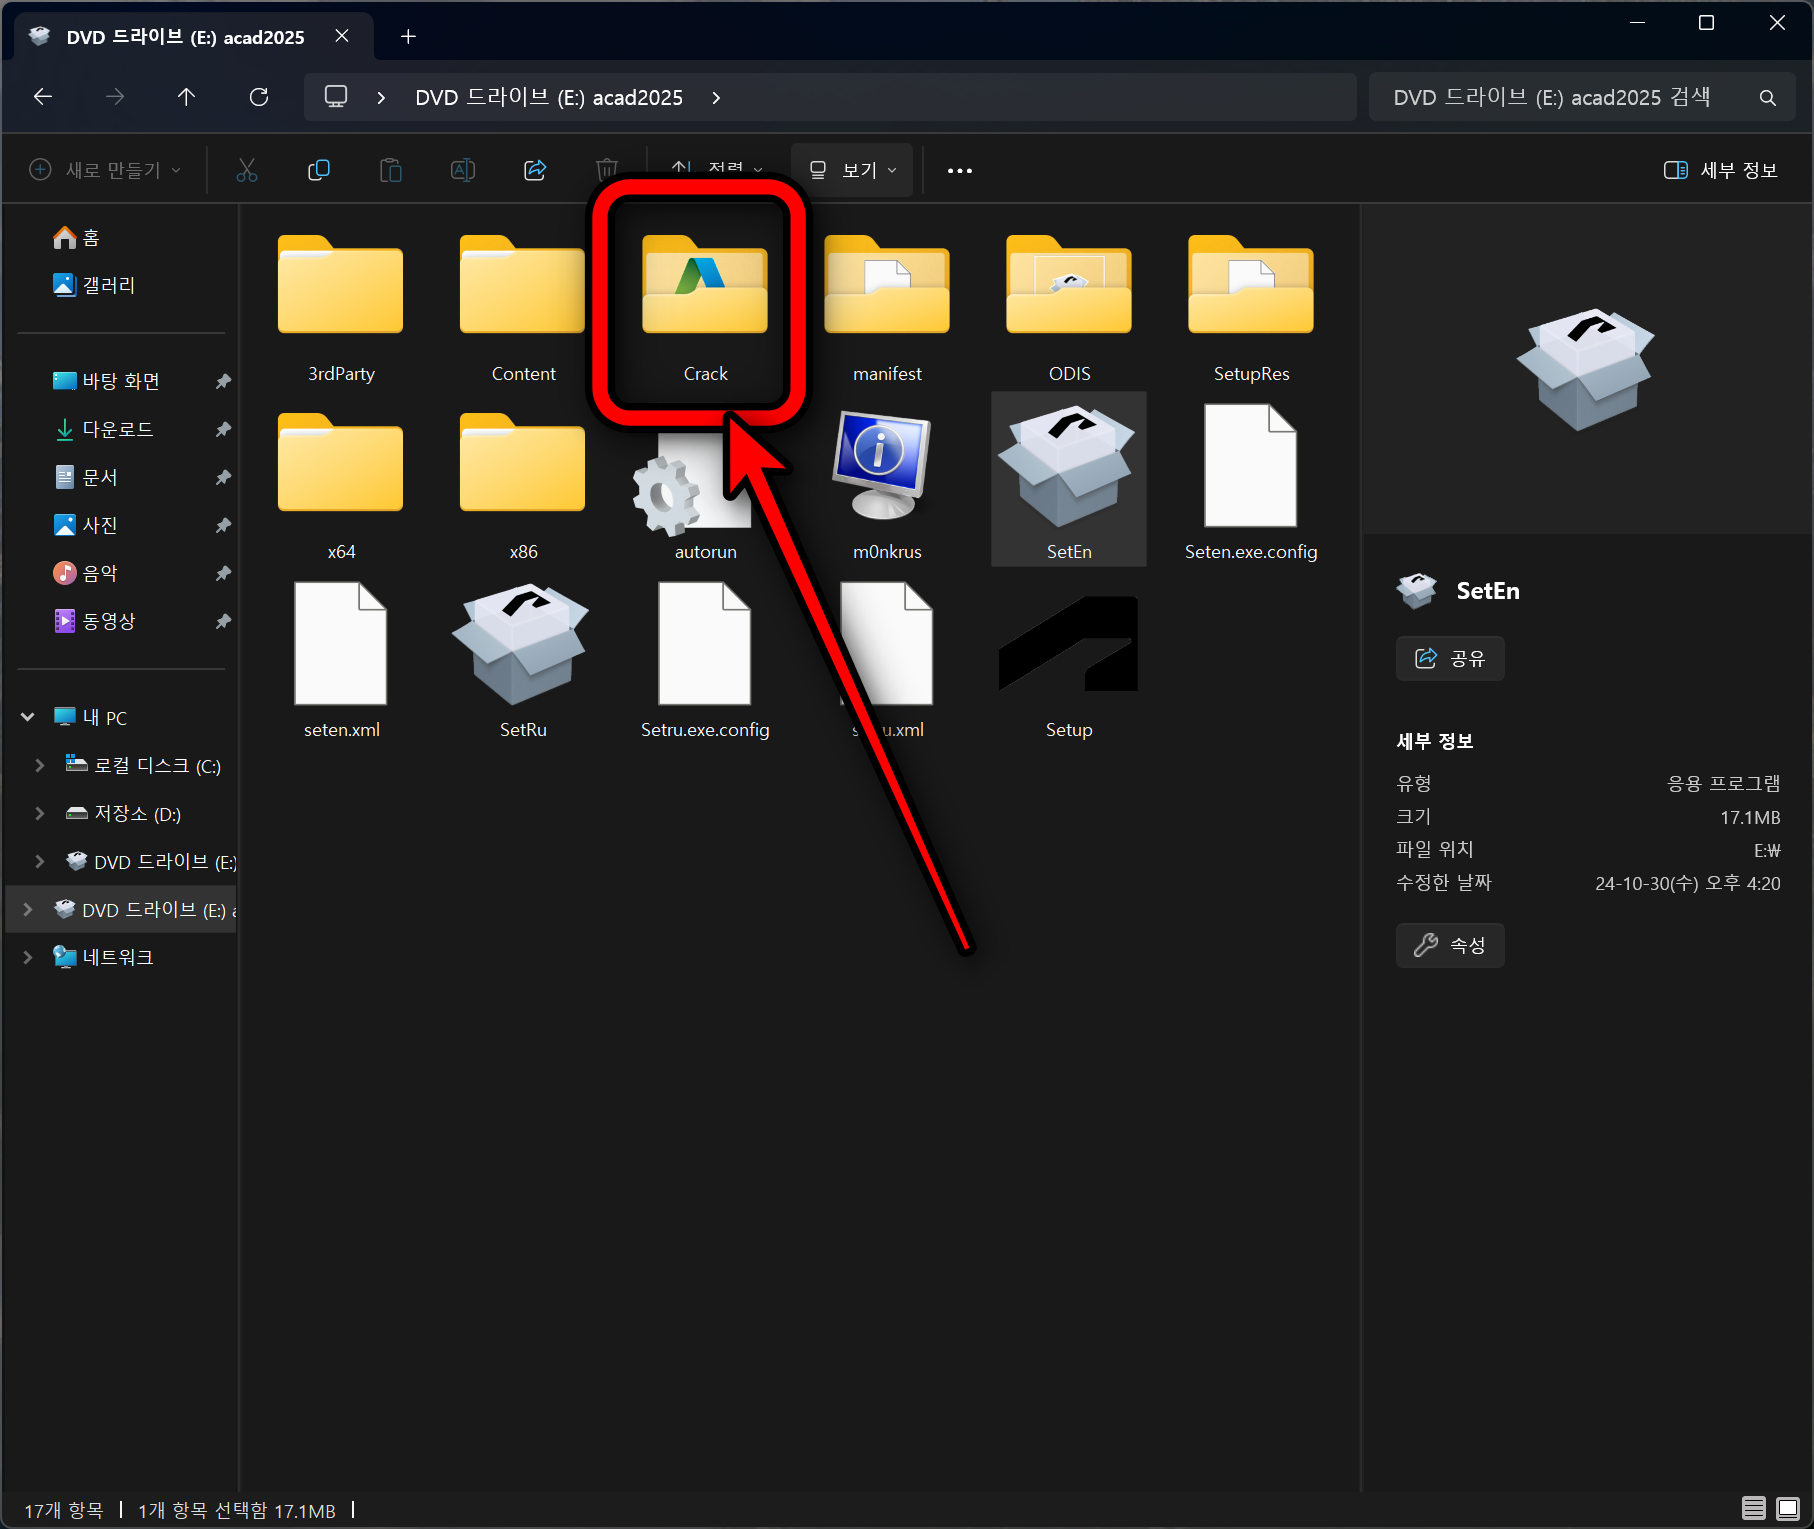Select the Setru.exe.config file
This screenshot has height=1529, width=1814.
tap(705, 662)
